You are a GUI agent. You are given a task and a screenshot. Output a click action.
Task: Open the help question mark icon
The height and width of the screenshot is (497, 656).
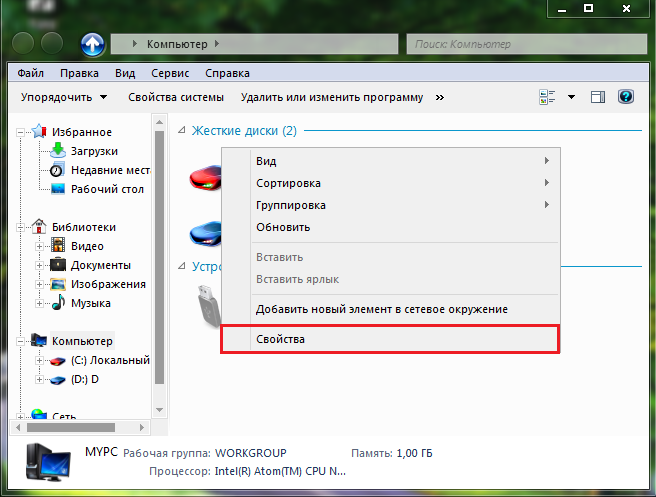coord(626,97)
